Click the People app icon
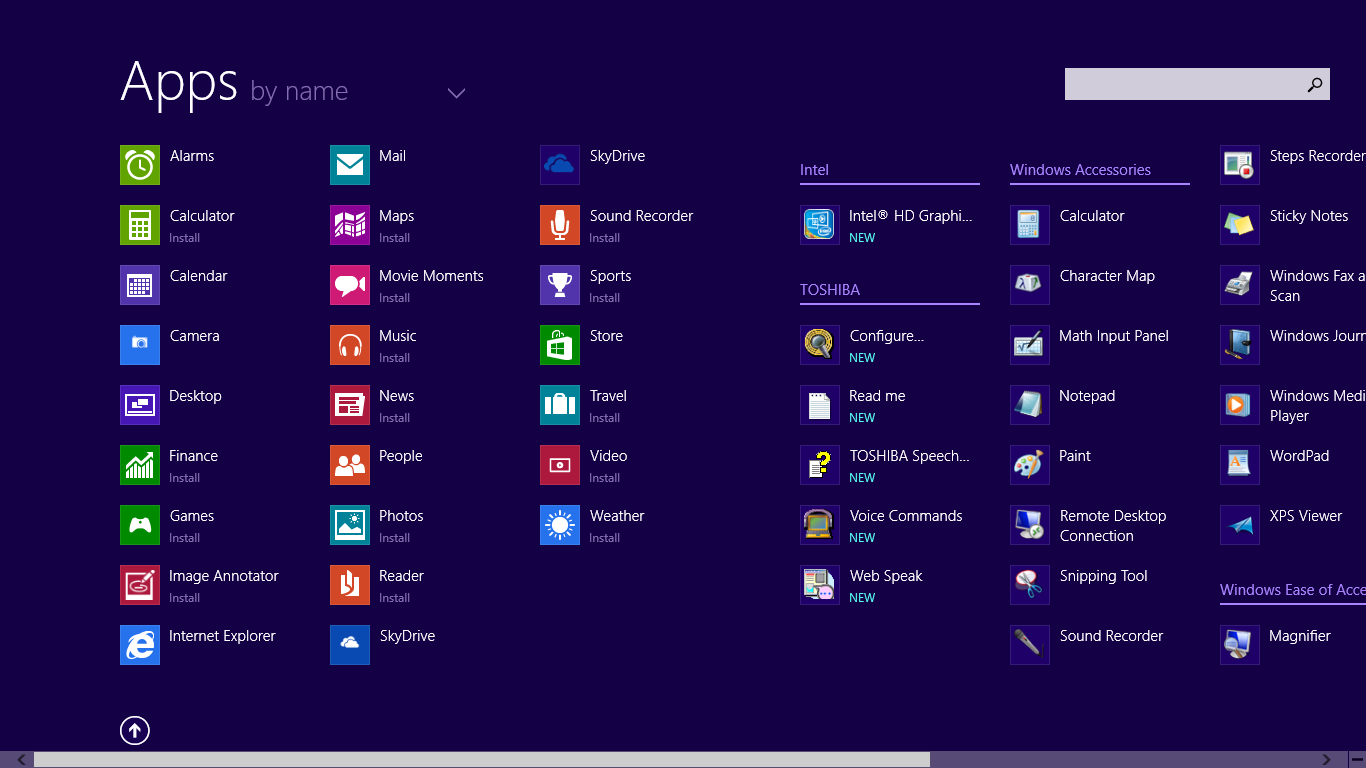This screenshot has width=1366, height=768. (x=350, y=465)
